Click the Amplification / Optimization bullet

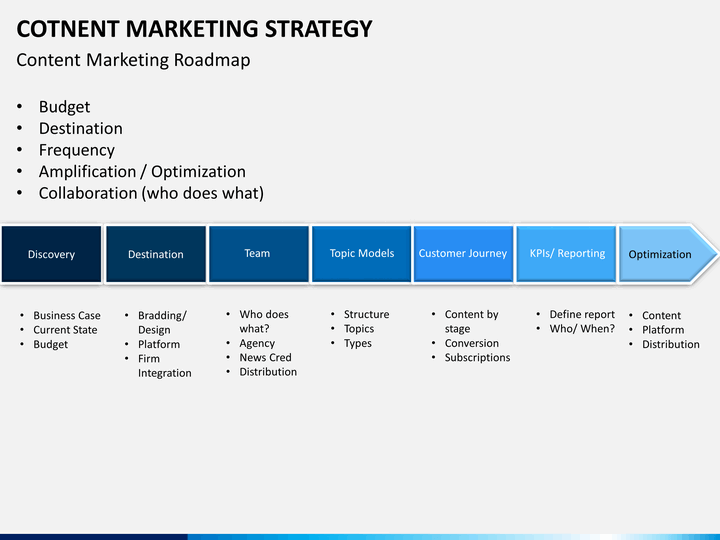pyautogui.click(x=142, y=172)
